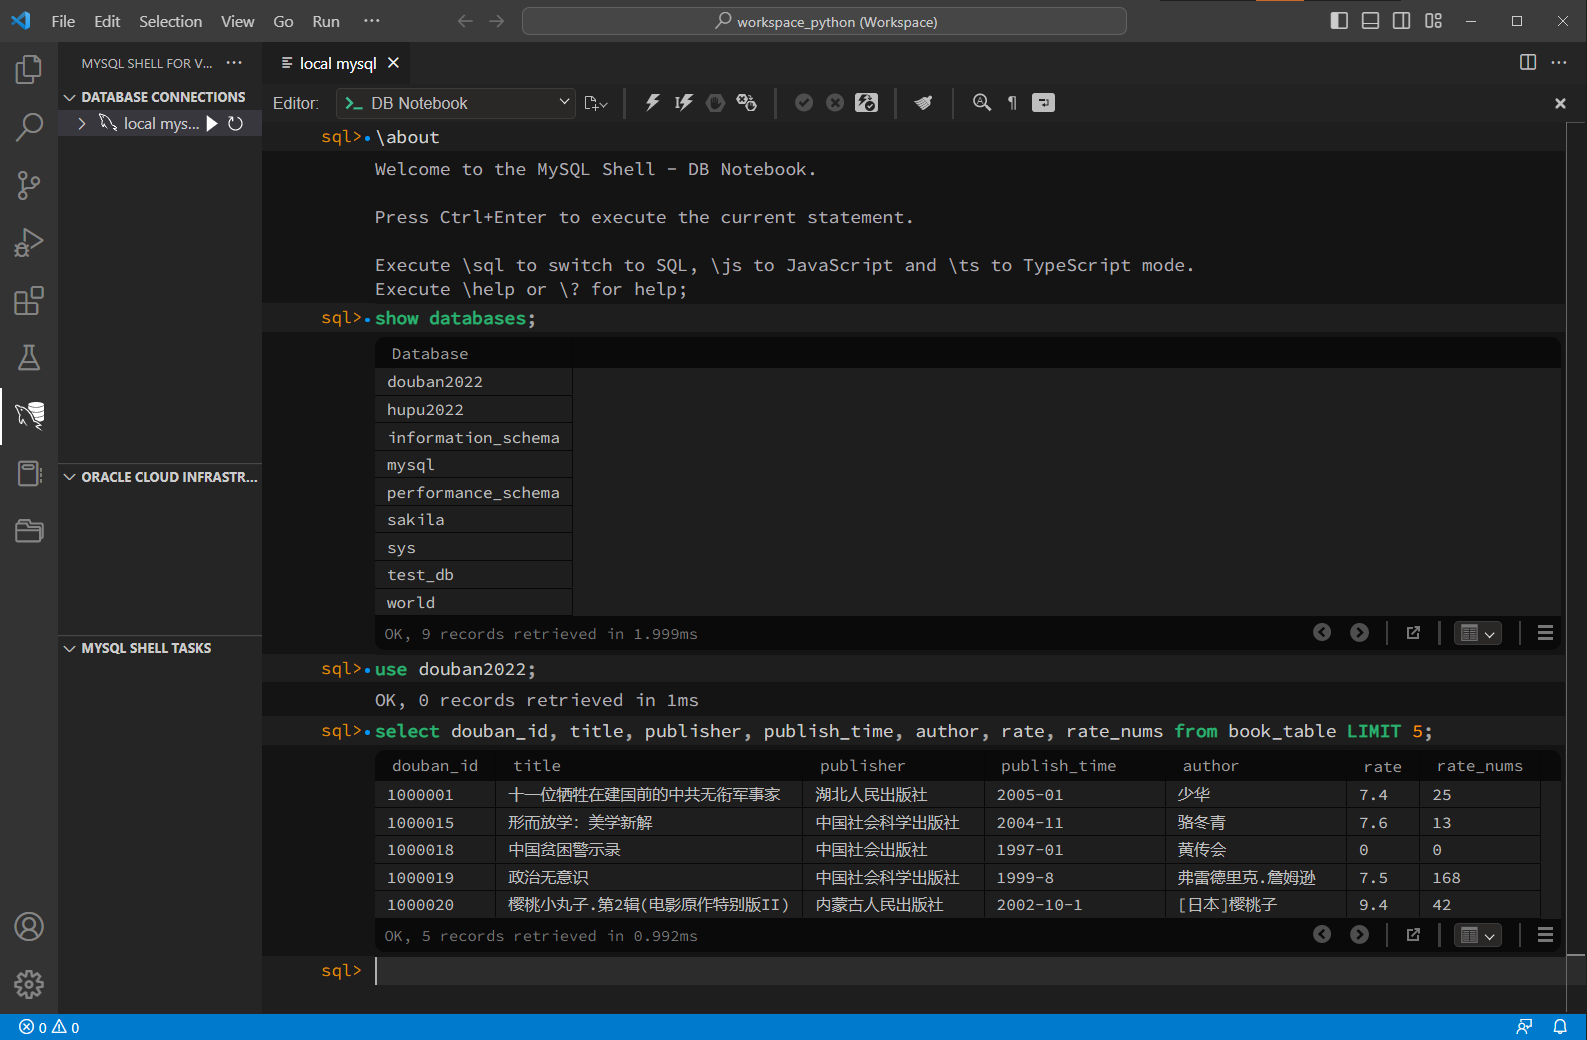Open view format dropdown for databases result
The height and width of the screenshot is (1040, 1587).
[1477, 633]
